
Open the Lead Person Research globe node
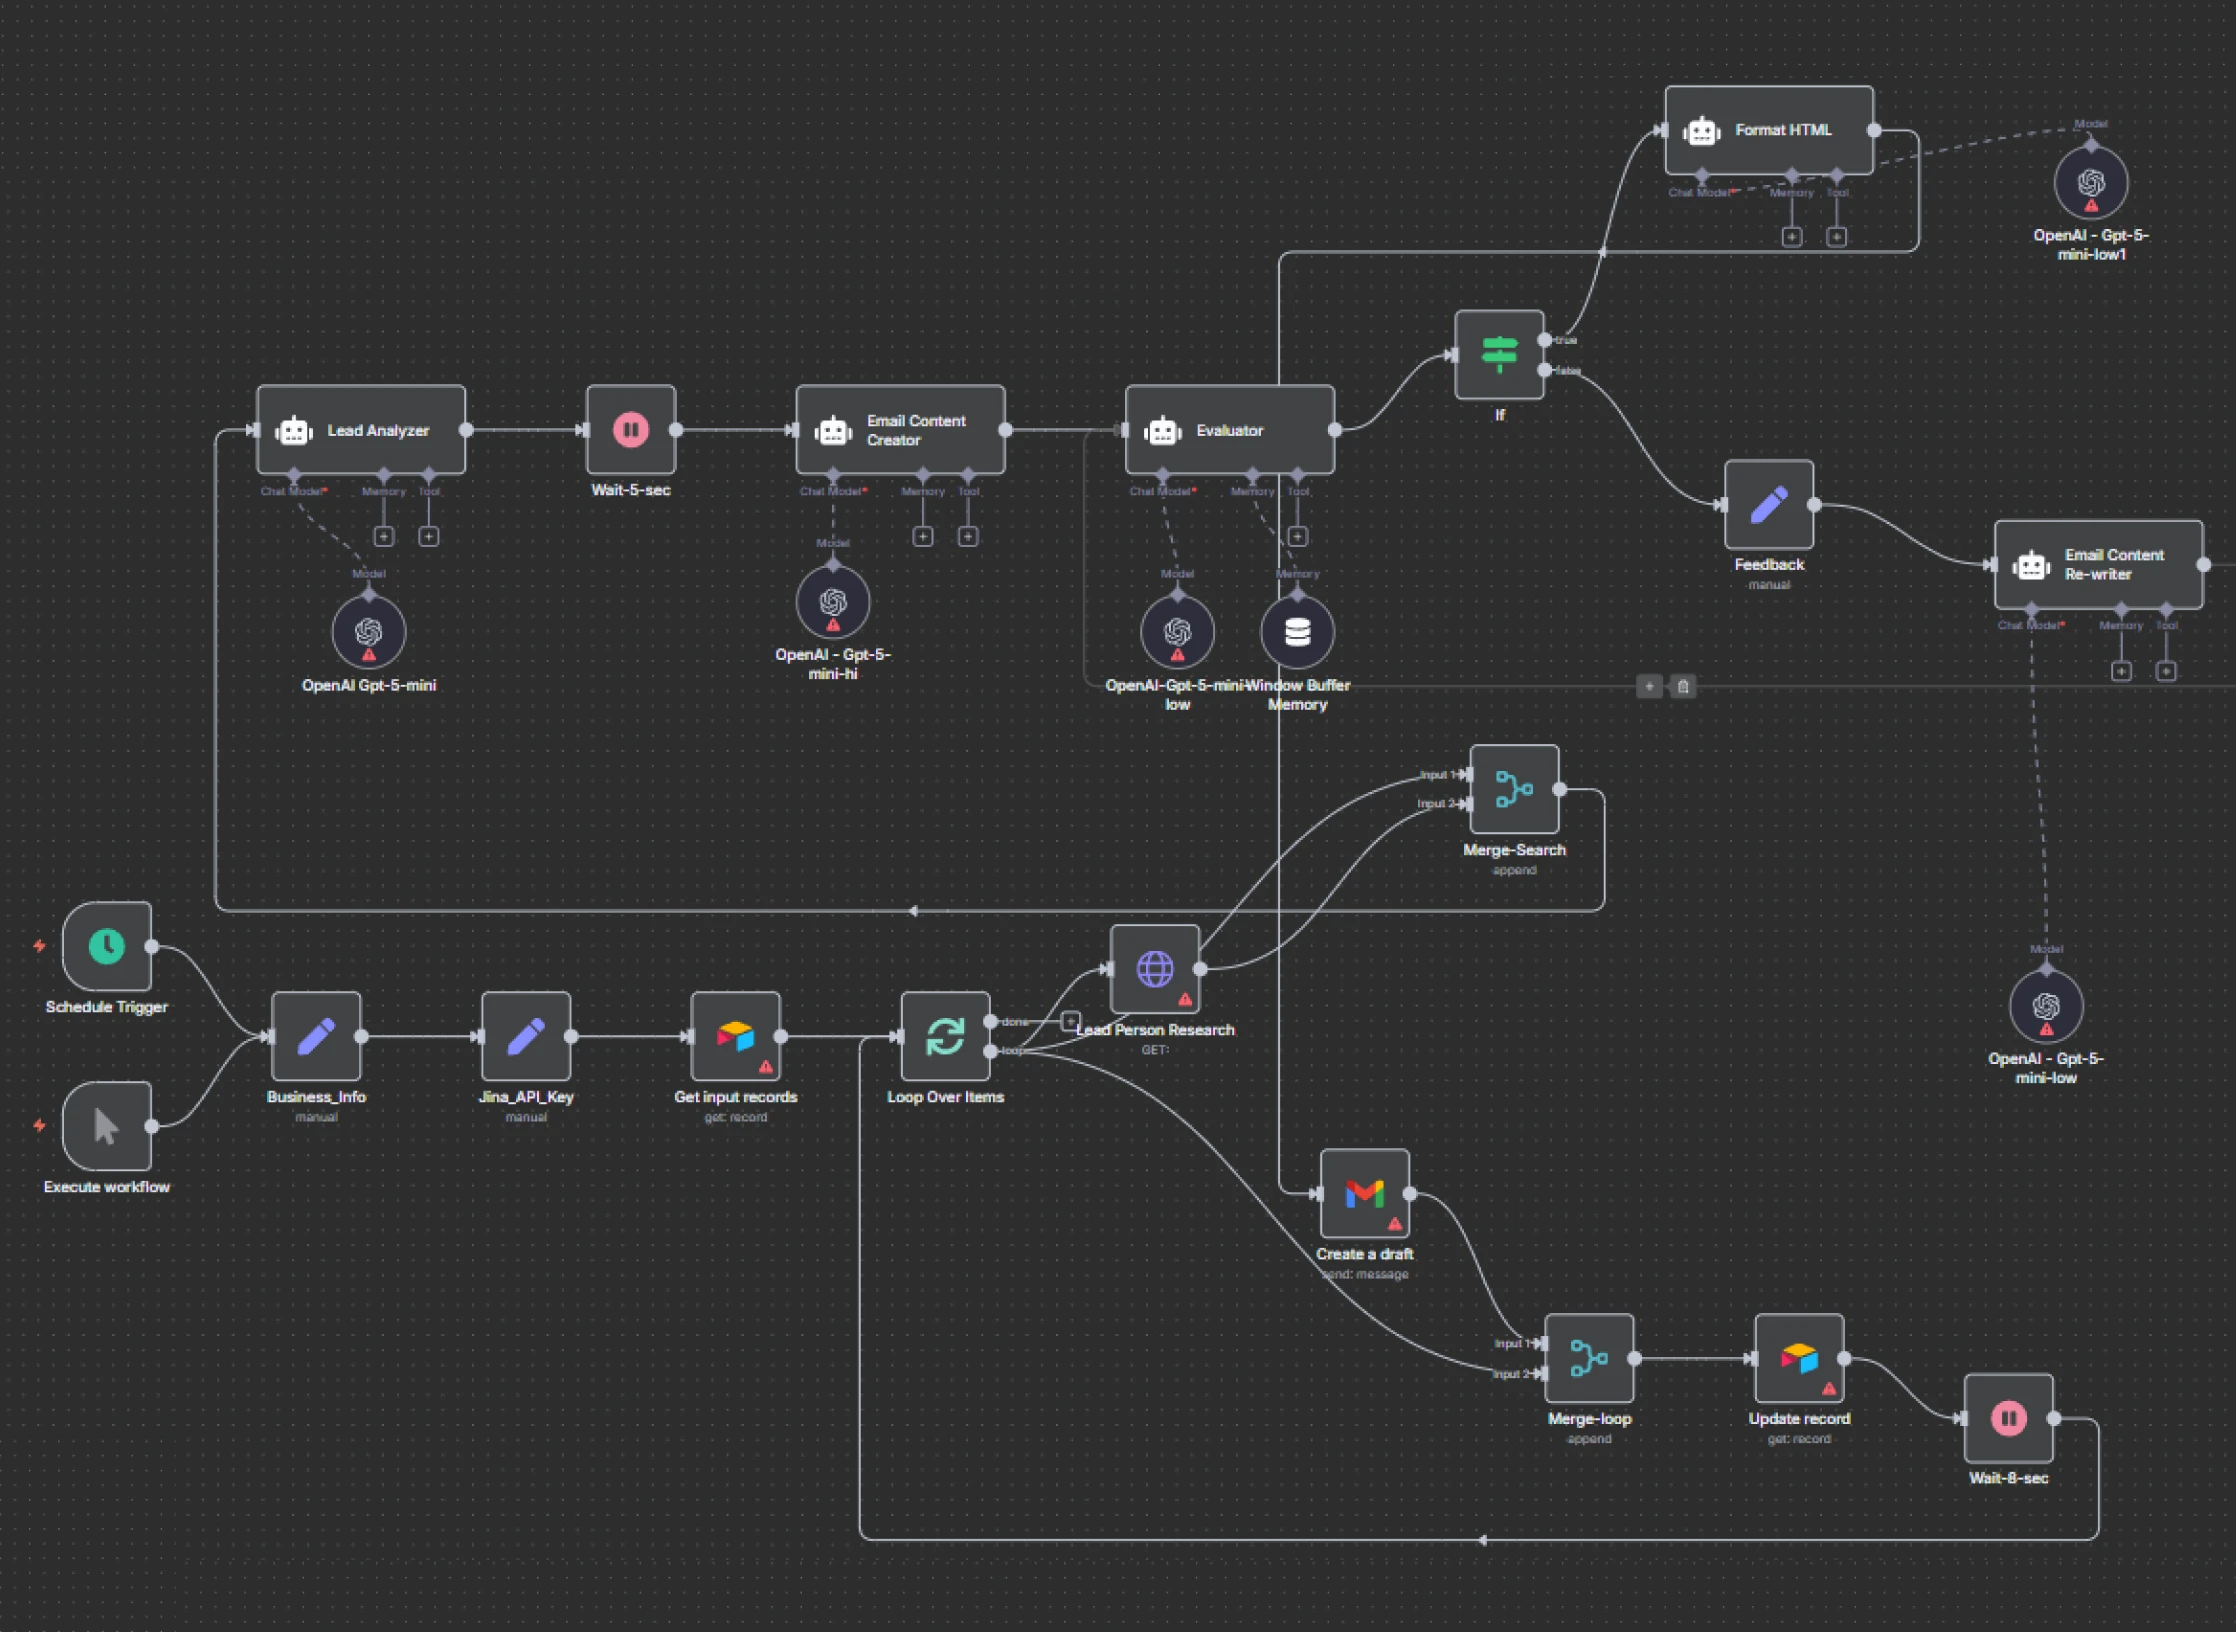pos(1154,968)
